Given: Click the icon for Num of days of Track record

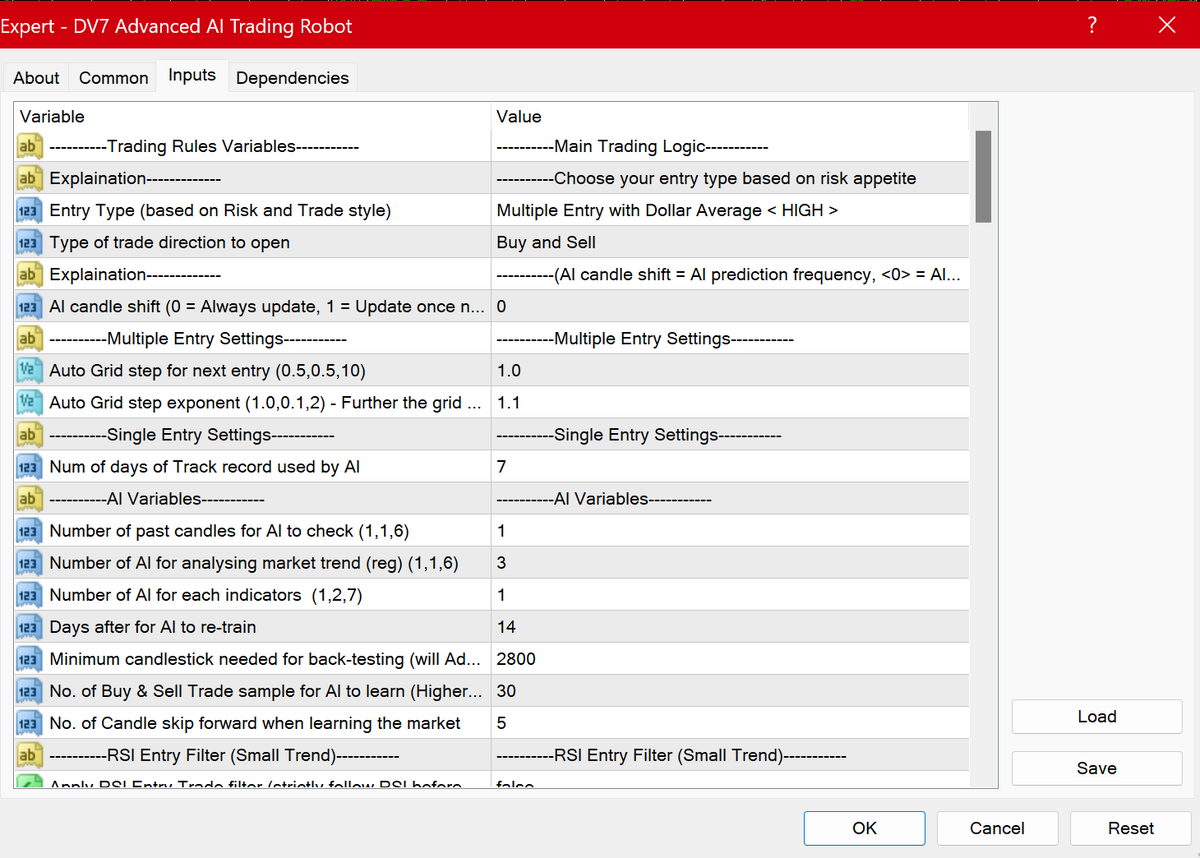Looking at the screenshot, I should [28, 466].
